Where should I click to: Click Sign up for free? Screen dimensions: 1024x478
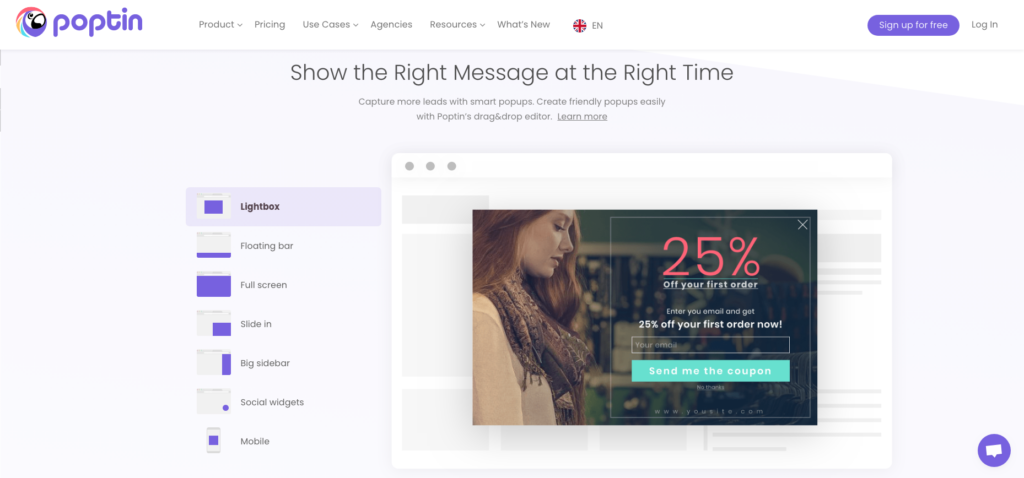pos(913,25)
